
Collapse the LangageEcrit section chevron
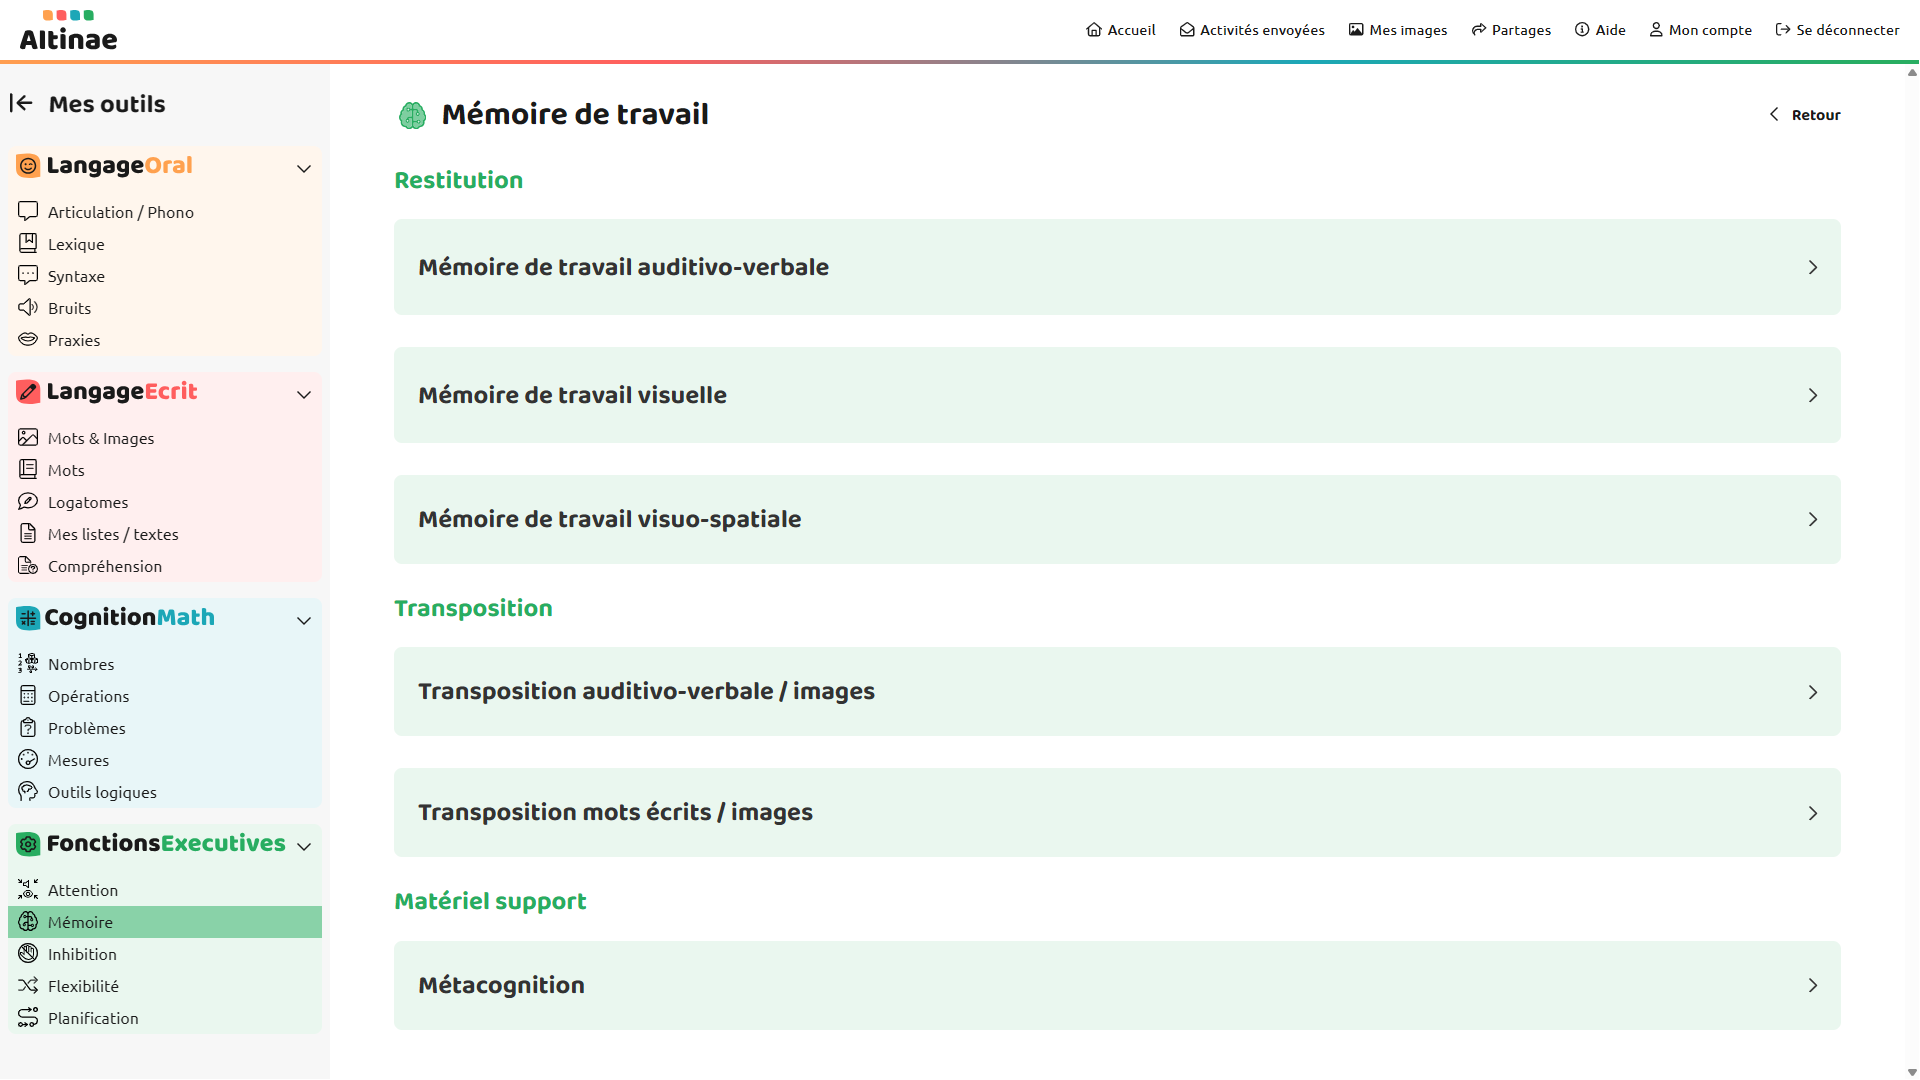point(304,395)
